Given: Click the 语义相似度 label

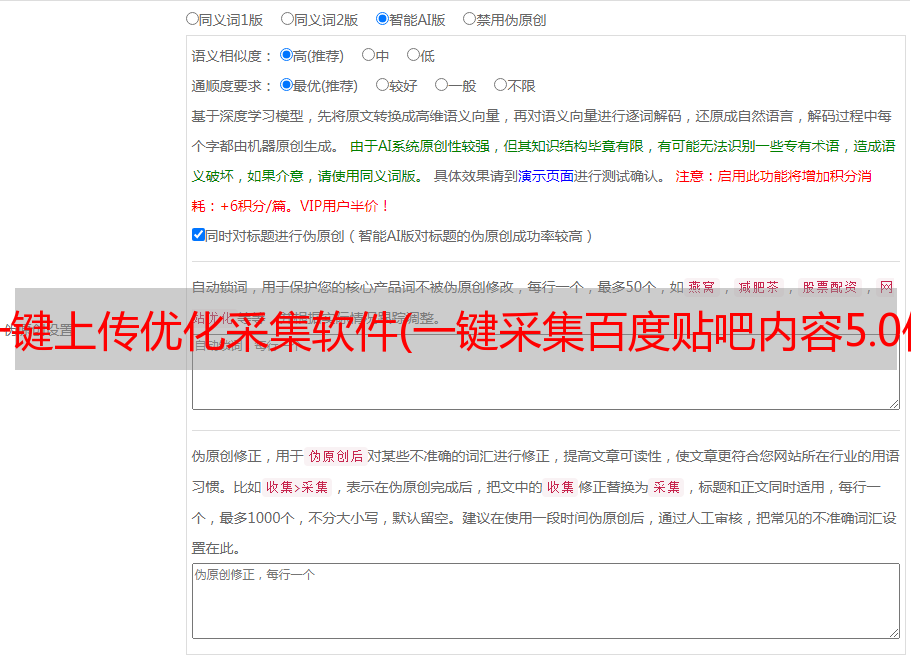Looking at the screenshot, I should click(x=232, y=56).
